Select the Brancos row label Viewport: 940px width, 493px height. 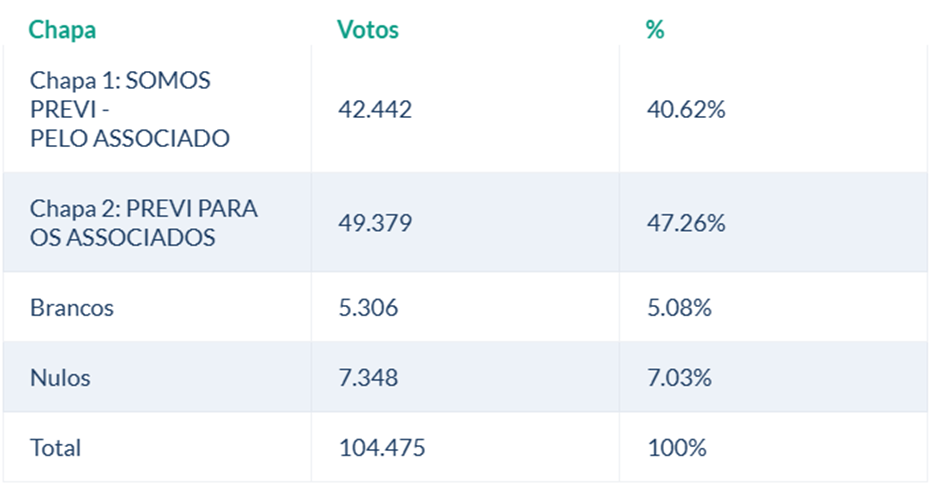72,308
